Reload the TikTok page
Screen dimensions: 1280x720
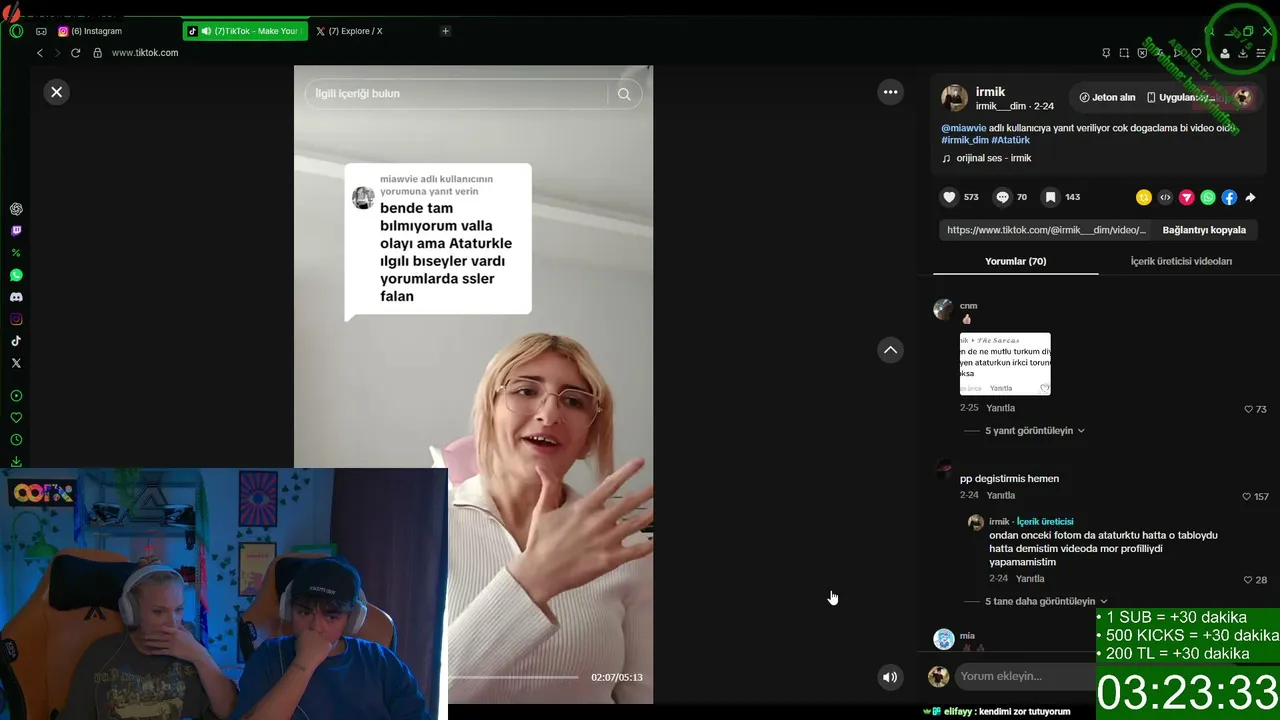point(78,53)
